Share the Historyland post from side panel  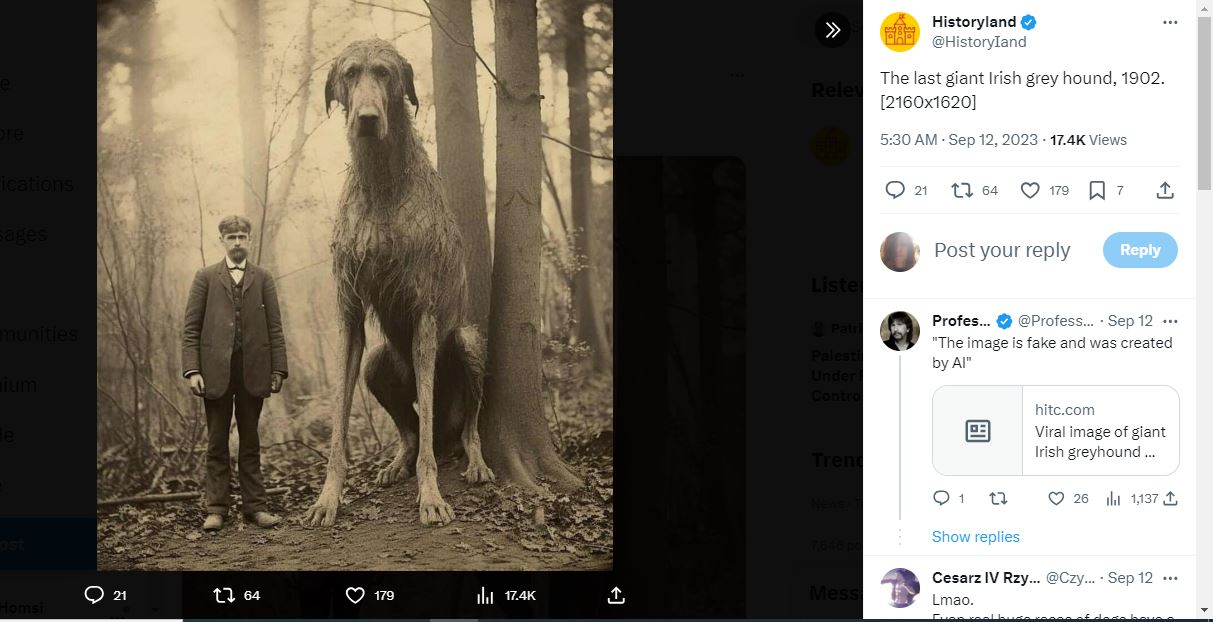click(x=1165, y=190)
